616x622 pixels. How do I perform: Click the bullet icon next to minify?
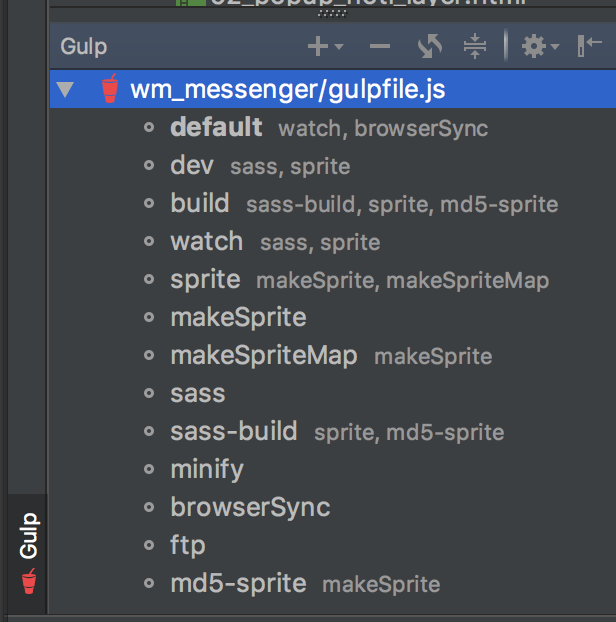pyautogui.click(x=149, y=470)
